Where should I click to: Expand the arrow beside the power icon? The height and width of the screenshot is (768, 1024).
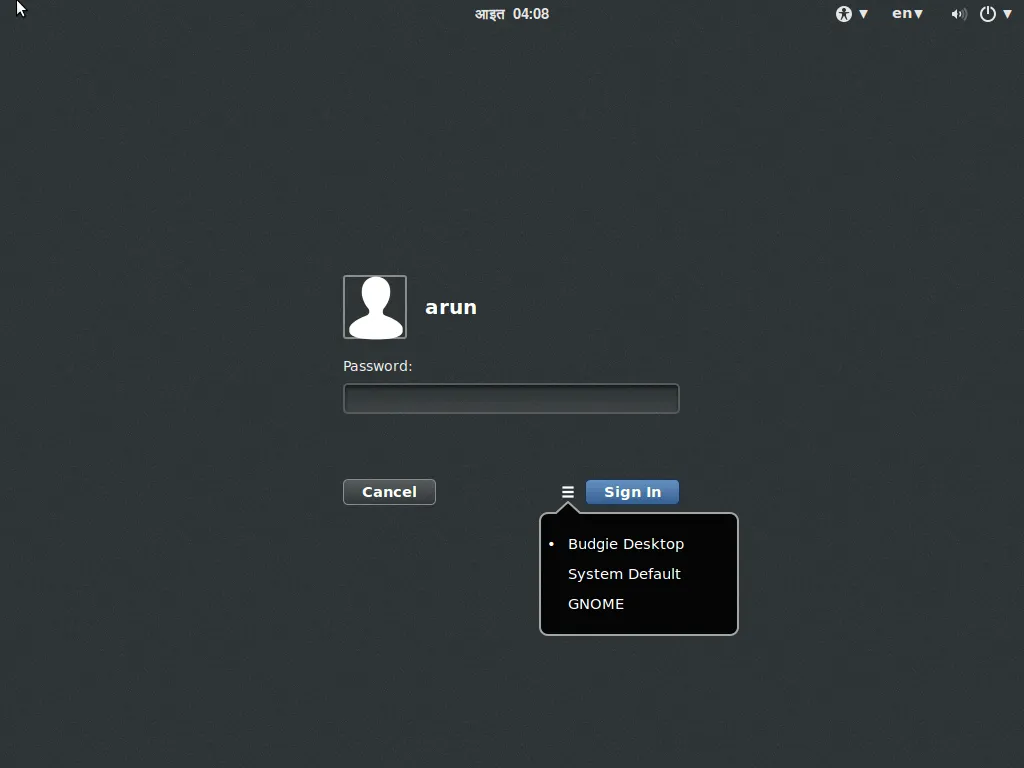[1007, 14]
